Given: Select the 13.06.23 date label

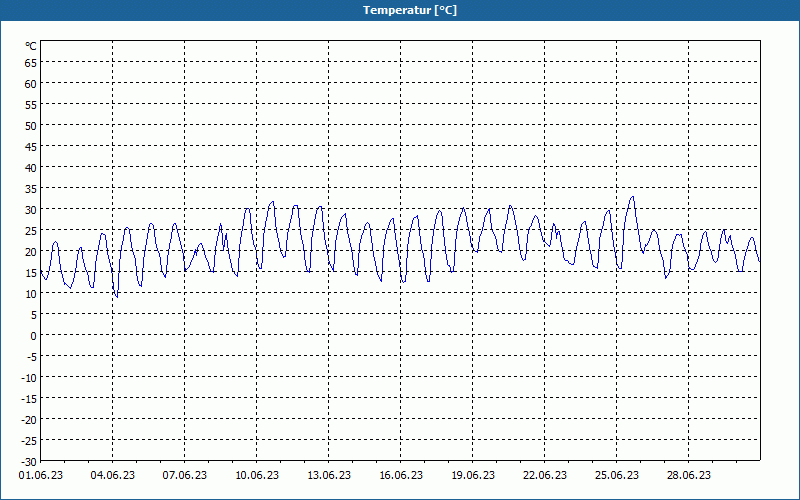Looking at the screenshot, I should point(329,476).
